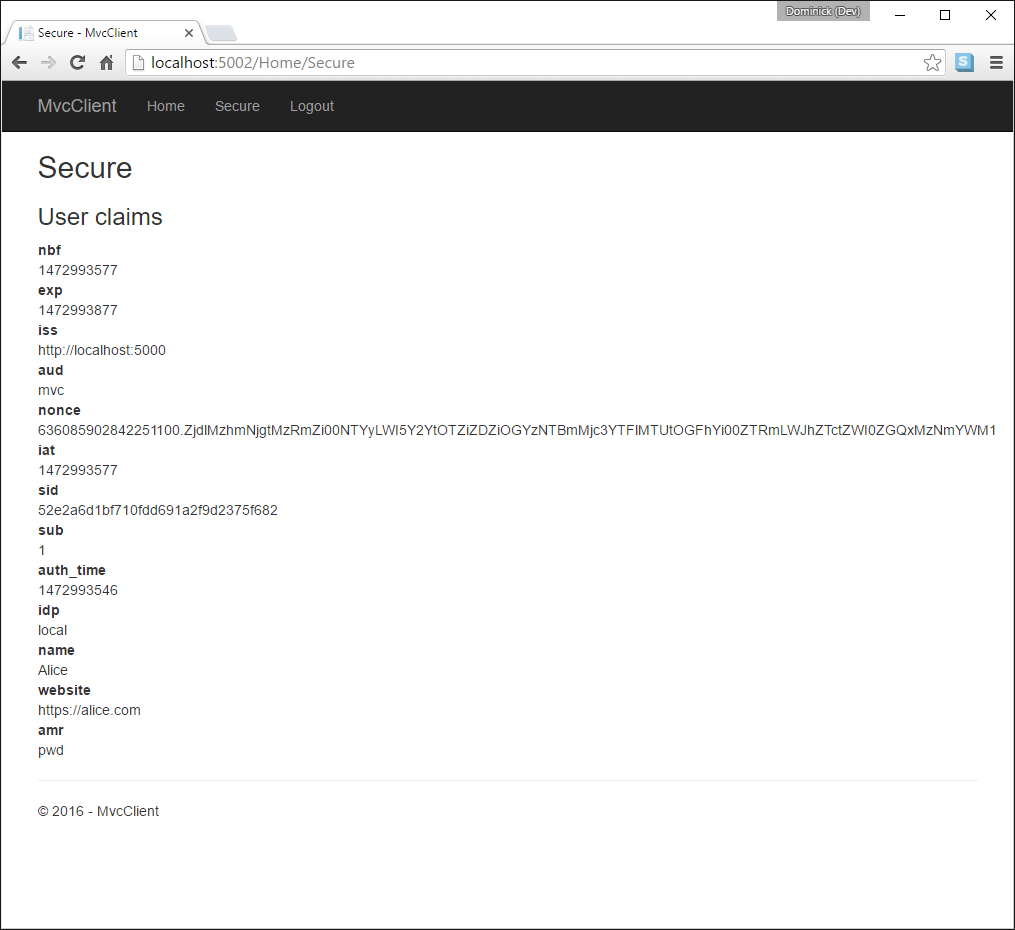Screen dimensions: 1015x930
Task: Click the page icon in address bar
Action: [138, 63]
